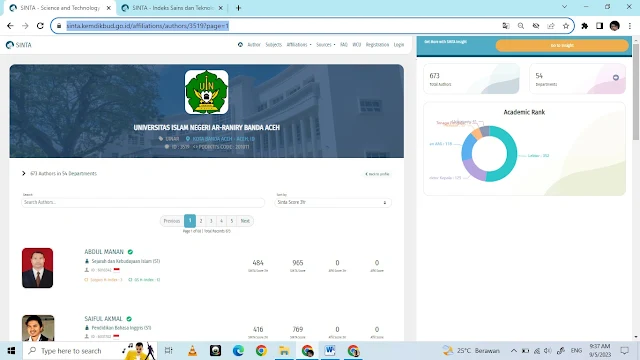Click the UIN Ar-Raniry university logo

(207, 92)
